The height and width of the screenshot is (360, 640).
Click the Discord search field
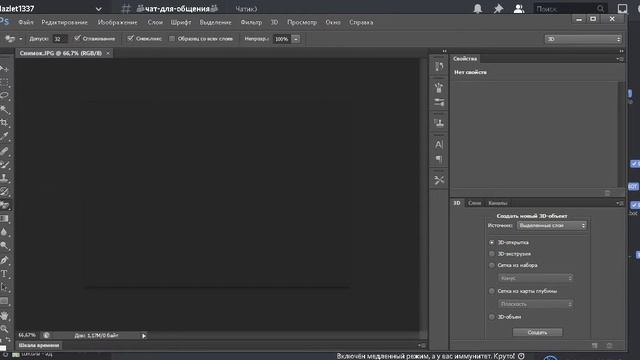coord(570,9)
